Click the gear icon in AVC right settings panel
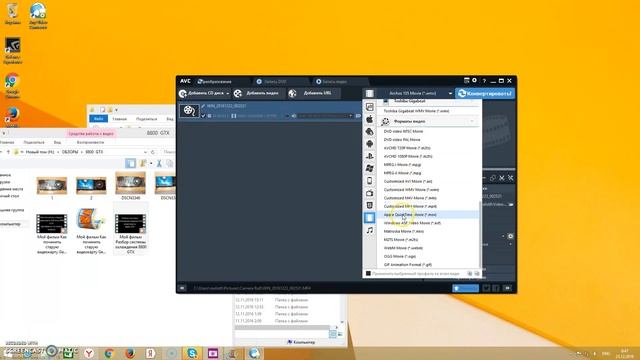The height and width of the screenshot is (360, 640). (x=510, y=236)
